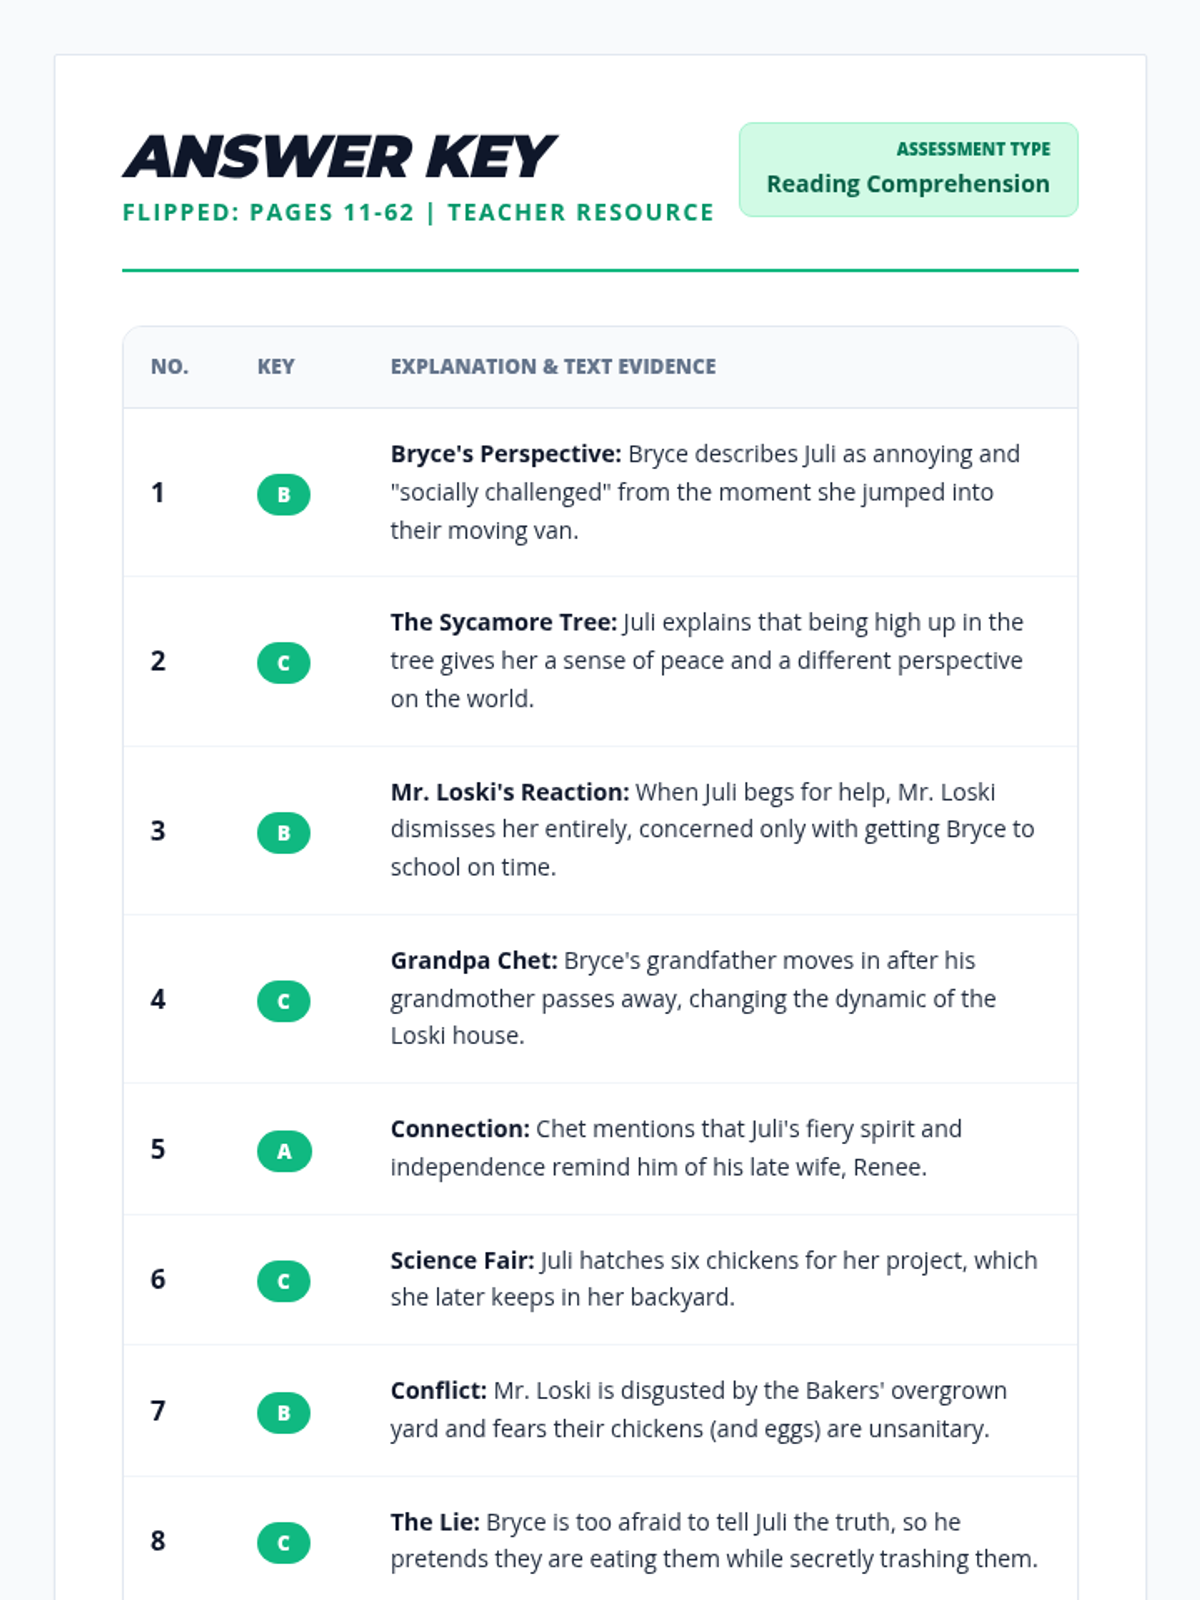Click the Reading Comprehension assessment type label
Screen dimensions: 1200x1600
click(908, 184)
